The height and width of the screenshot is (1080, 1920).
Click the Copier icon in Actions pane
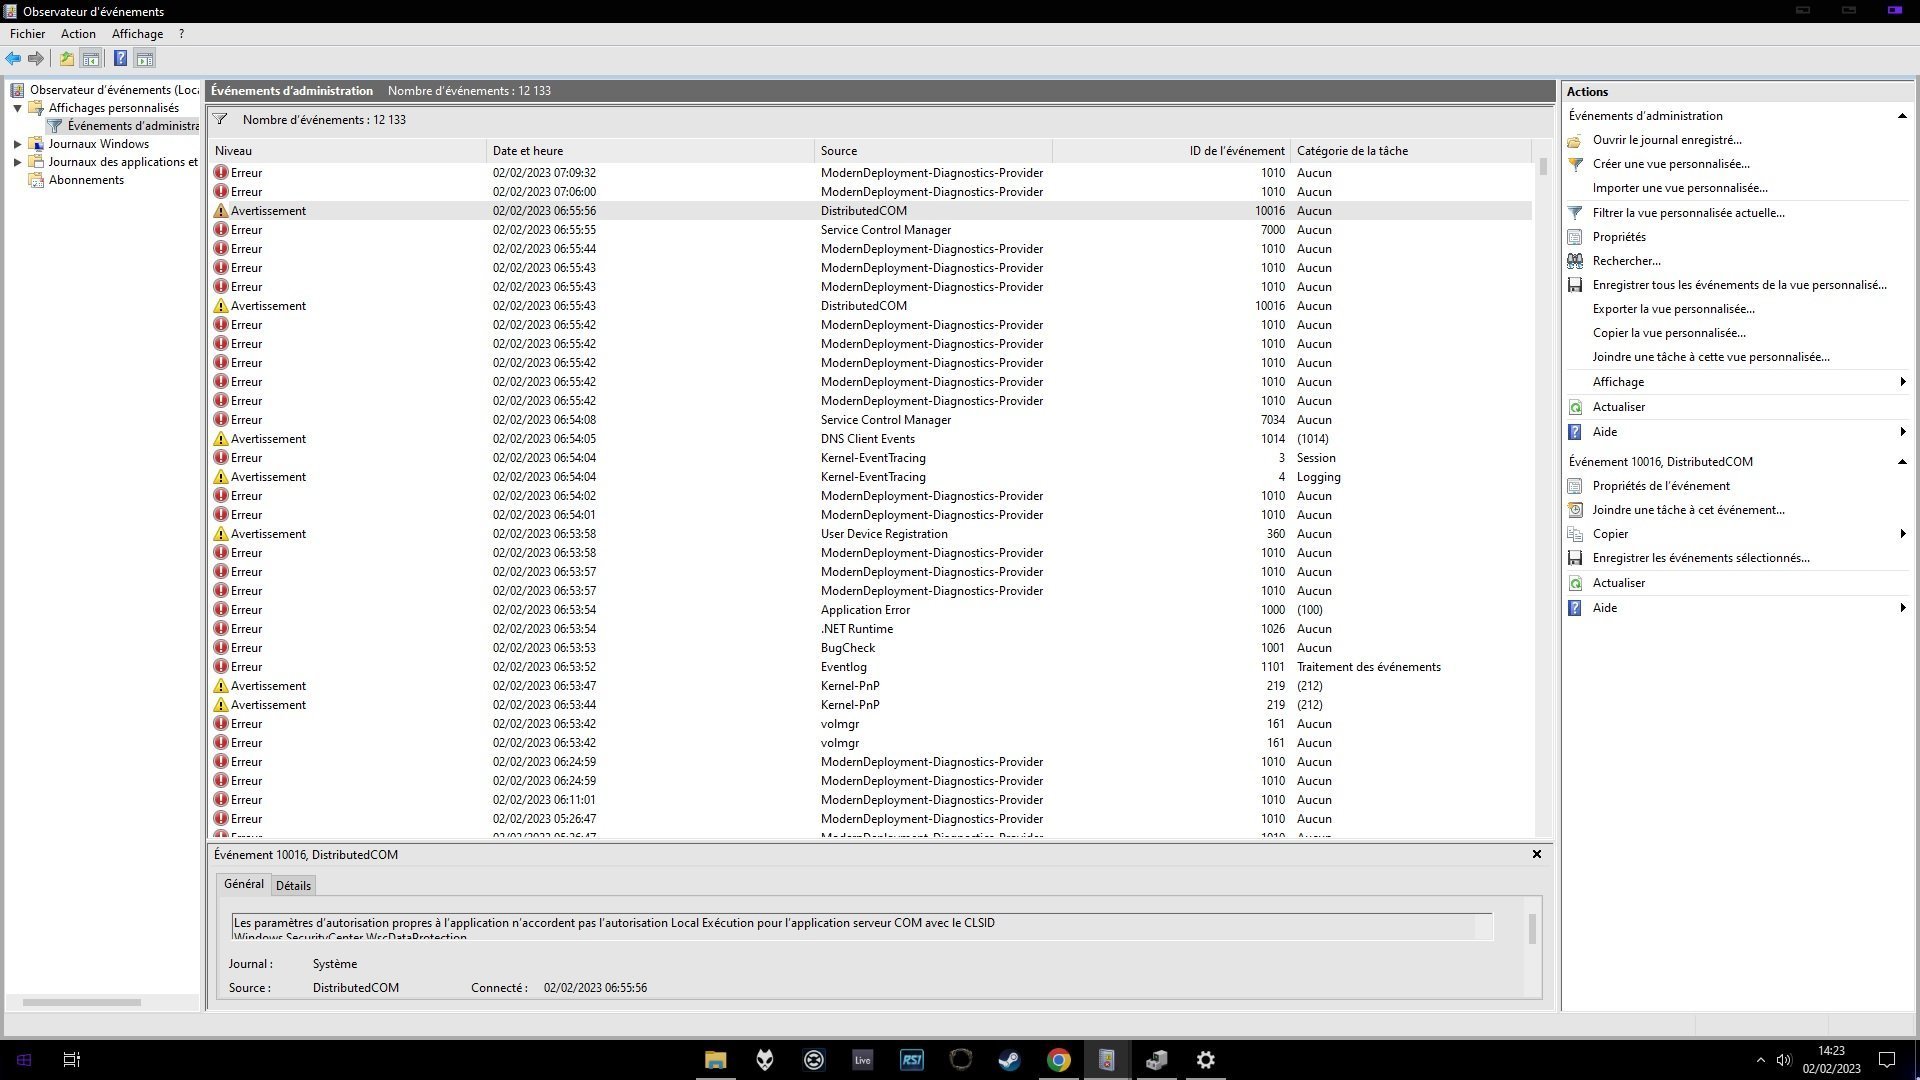point(1575,534)
